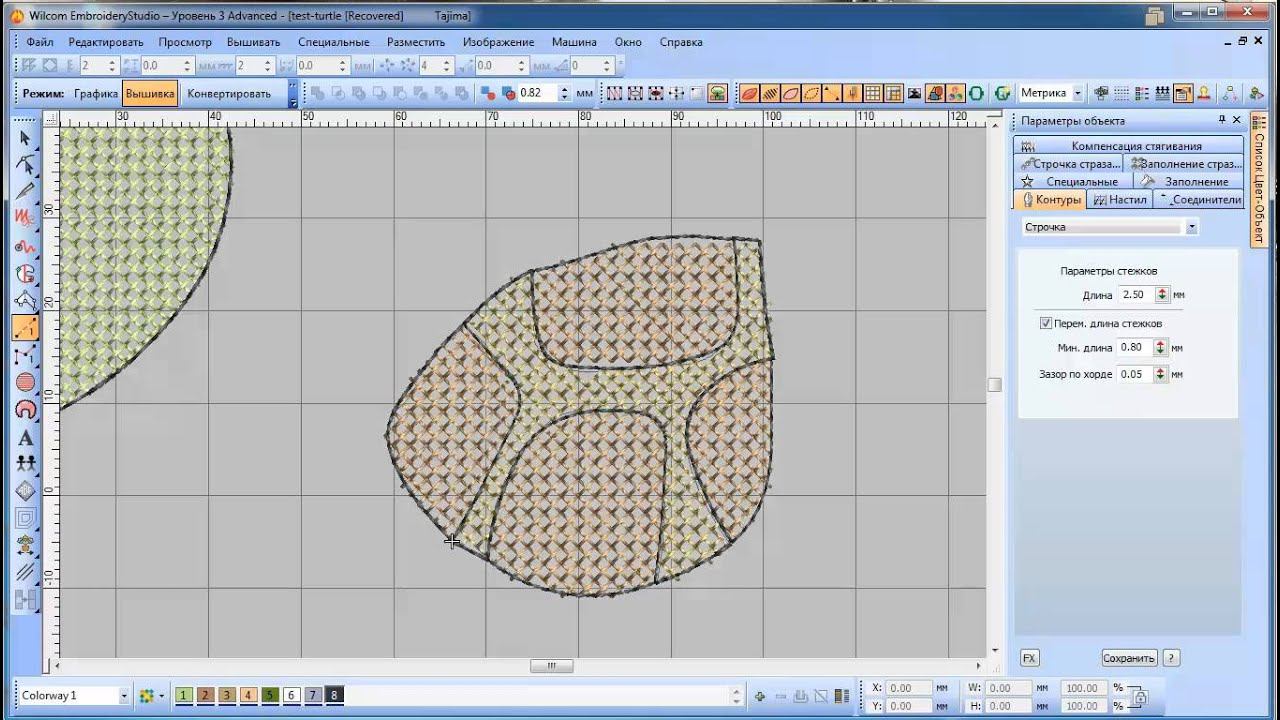Select color swatch number 5
This screenshot has width=1280, height=720.
(269, 695)
